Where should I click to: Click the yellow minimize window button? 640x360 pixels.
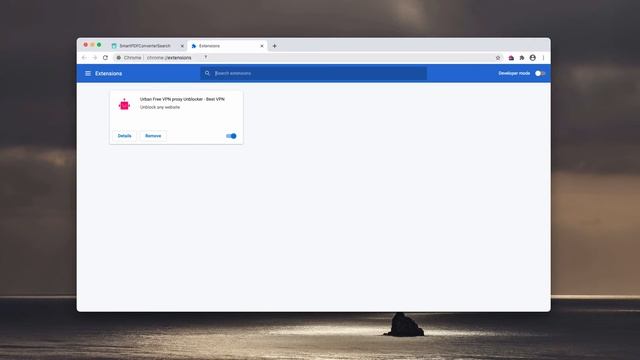pos(92,45)
